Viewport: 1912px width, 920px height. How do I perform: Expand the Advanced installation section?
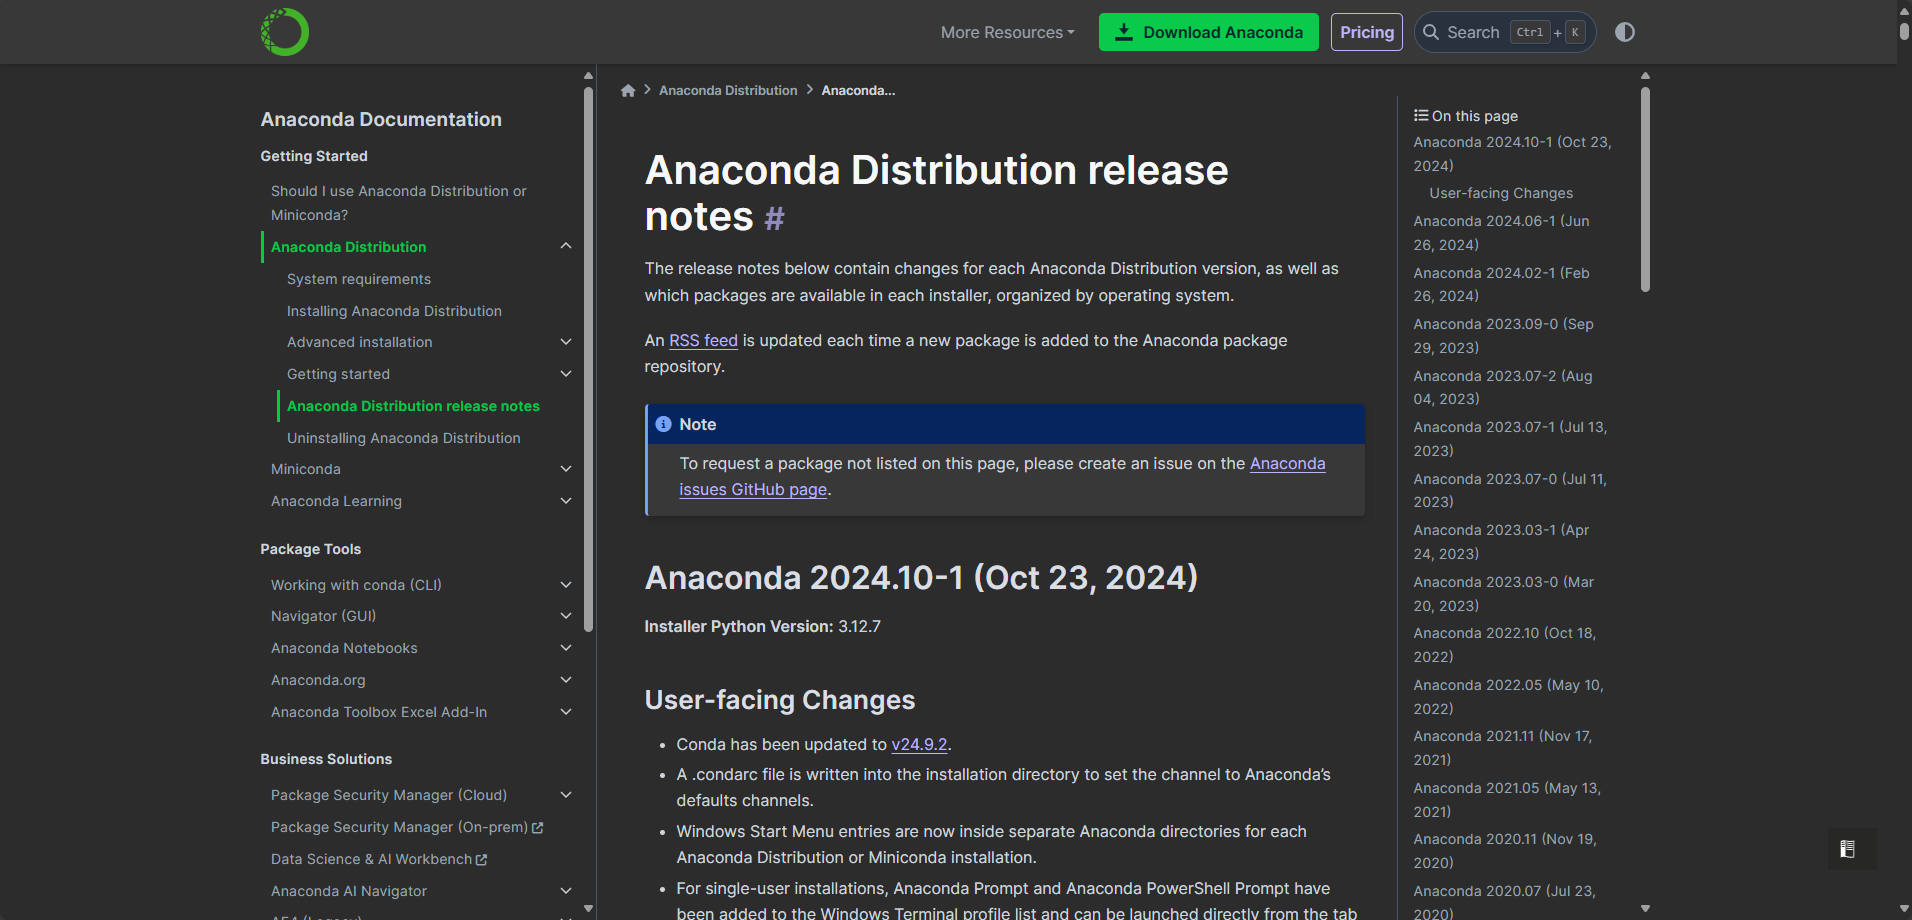(x=566, y=342)
